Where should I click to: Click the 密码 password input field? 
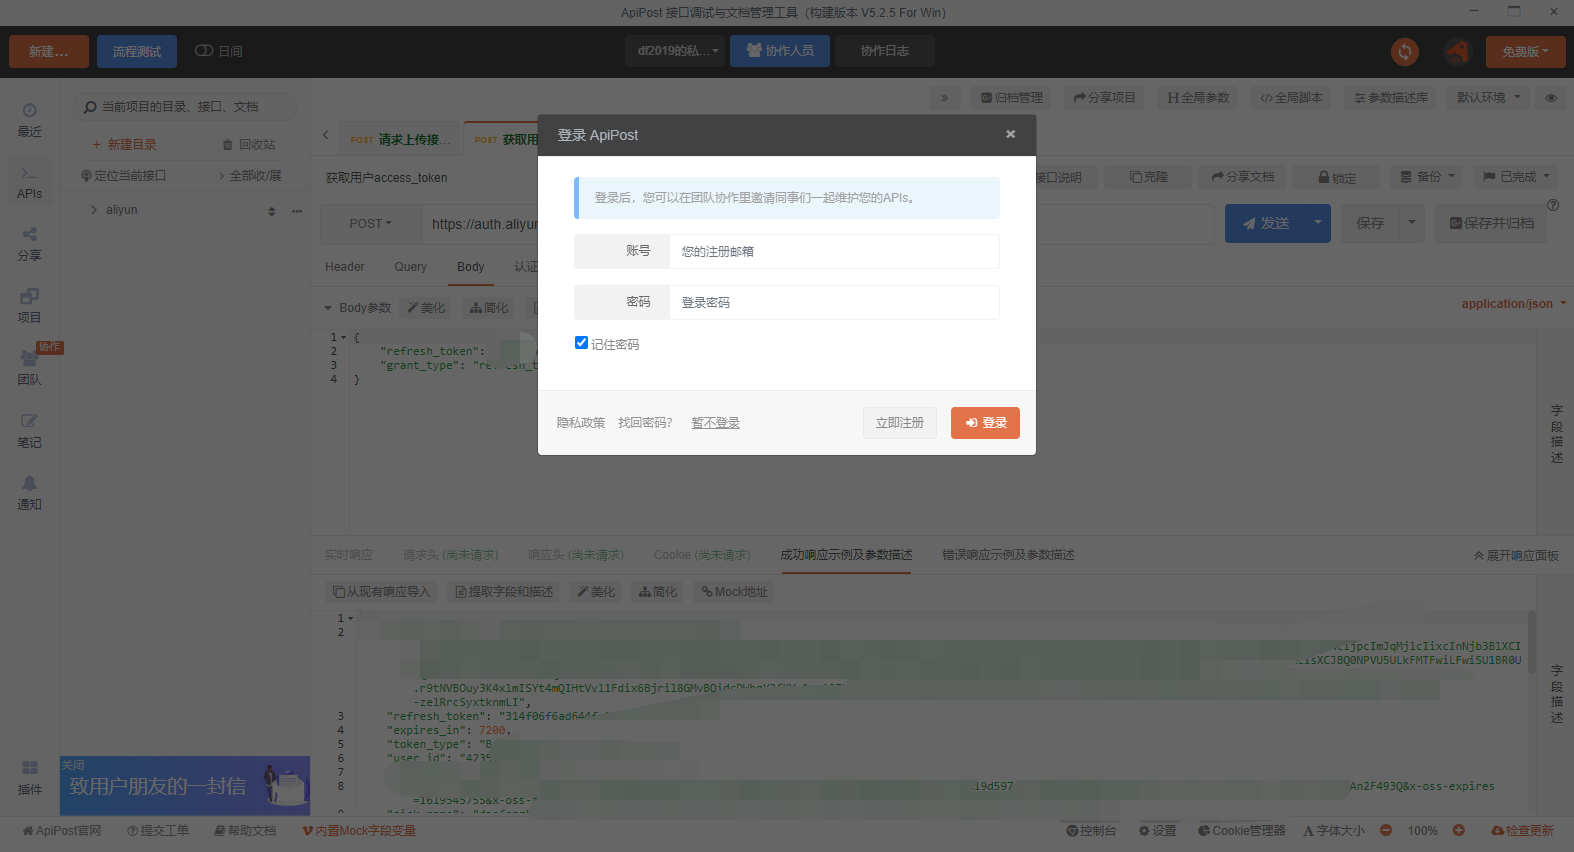834,302
